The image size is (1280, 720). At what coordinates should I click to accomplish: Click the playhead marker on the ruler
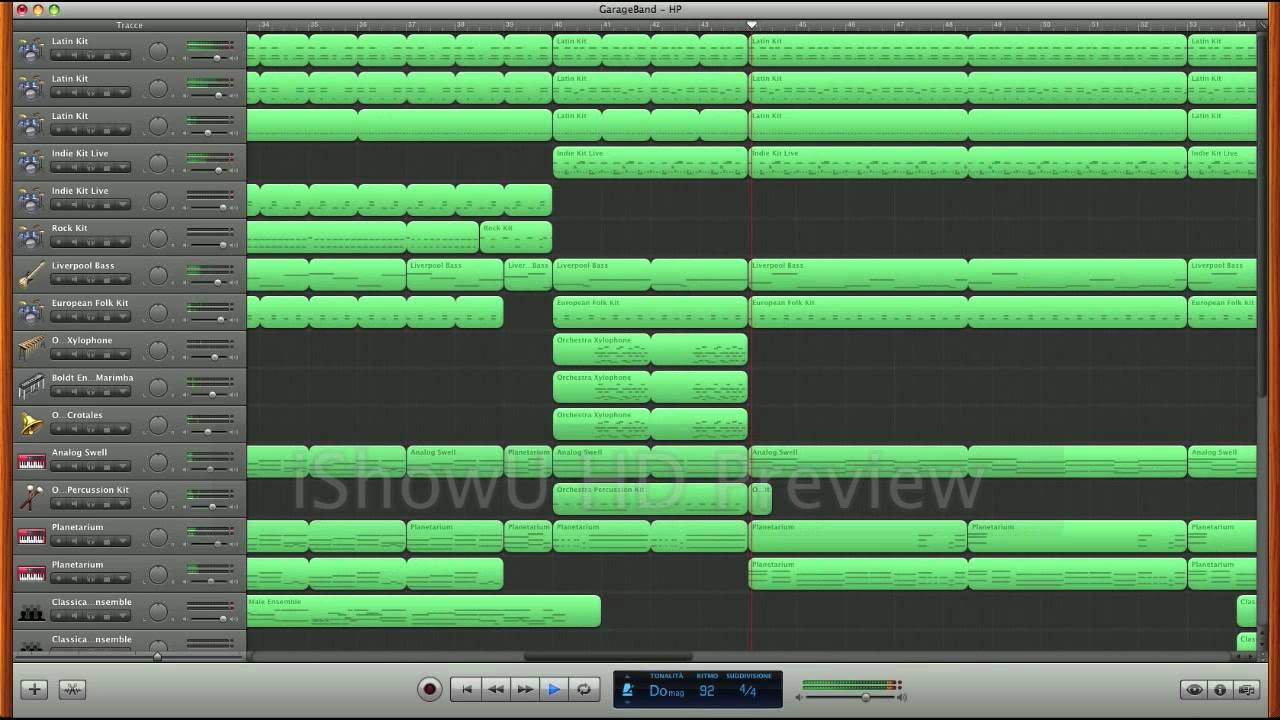pos(751,25)
